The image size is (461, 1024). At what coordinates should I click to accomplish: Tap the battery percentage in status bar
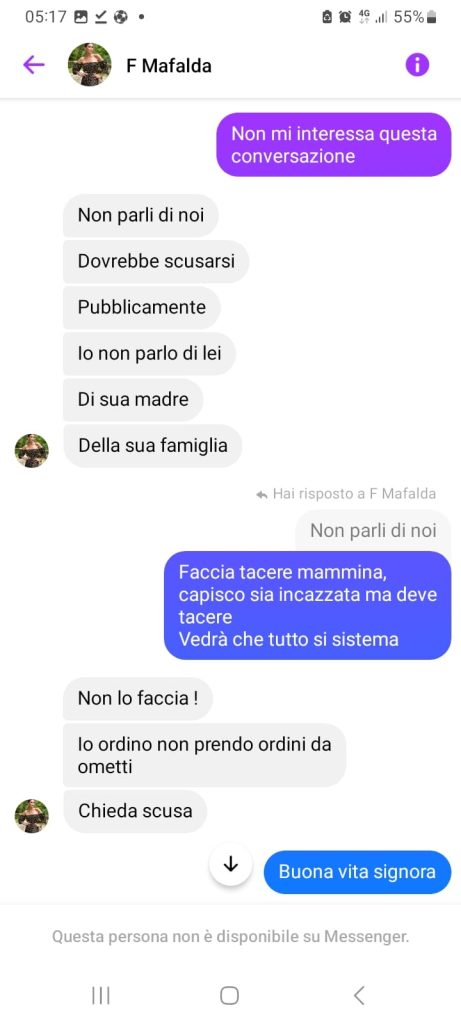(x=409, y=17)
